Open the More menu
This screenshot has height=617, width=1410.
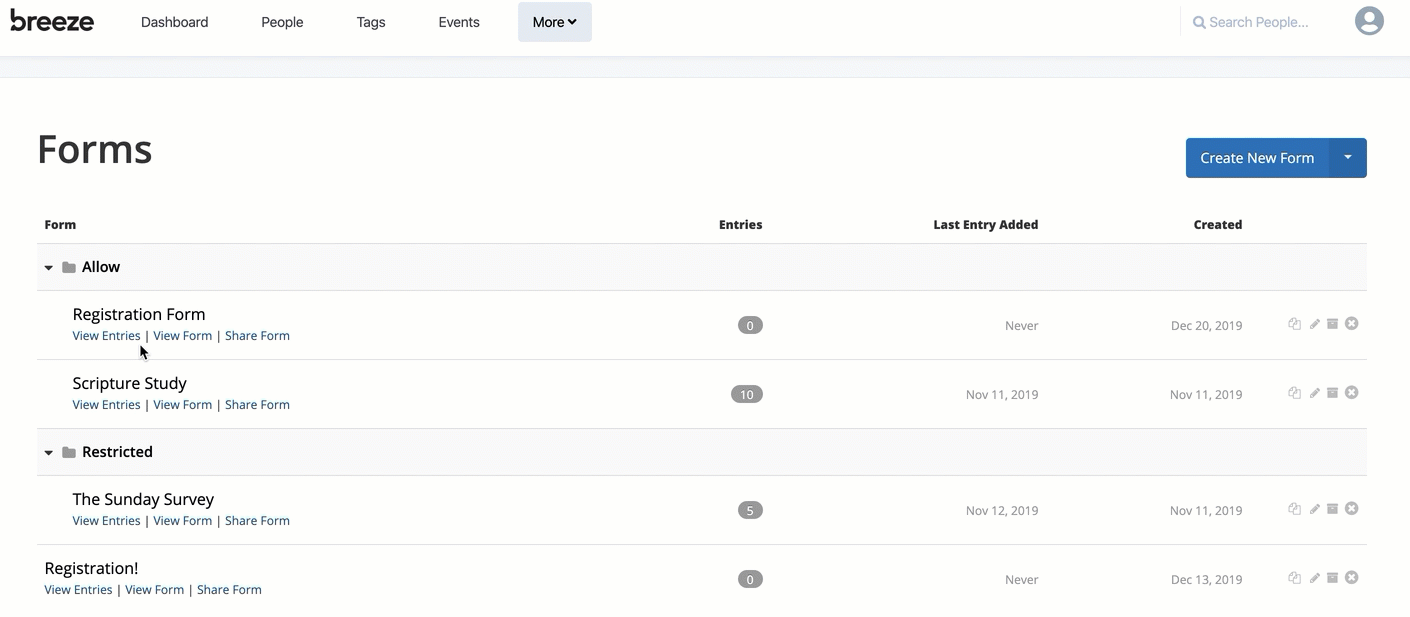555,22
